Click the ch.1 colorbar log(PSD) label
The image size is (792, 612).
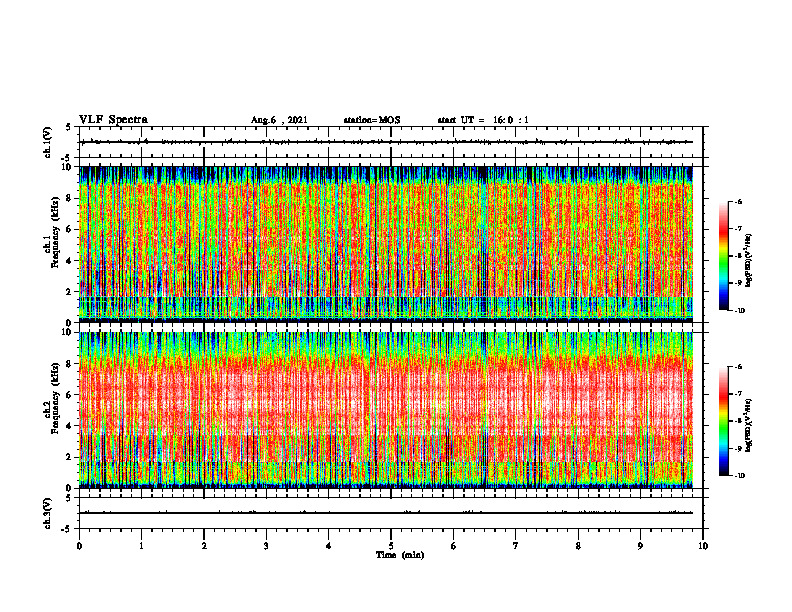[748, 260]
